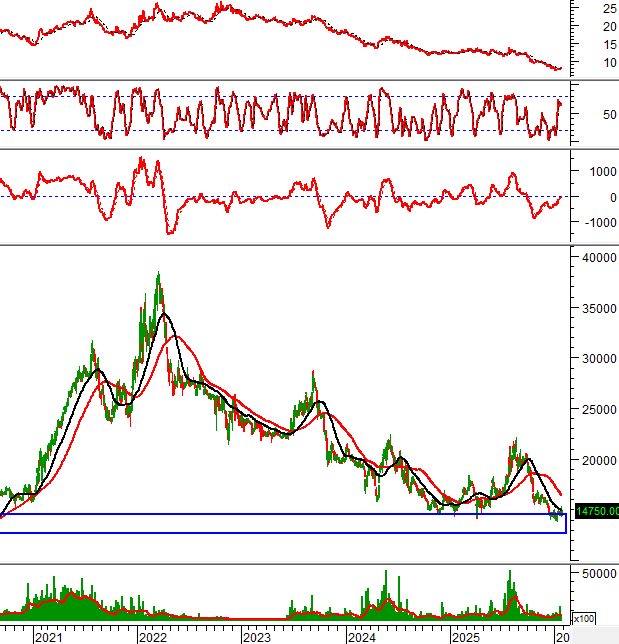Select the 2022 year marker
The width and height of the screenshot is (619, 644).
click(x=153, y=636)
